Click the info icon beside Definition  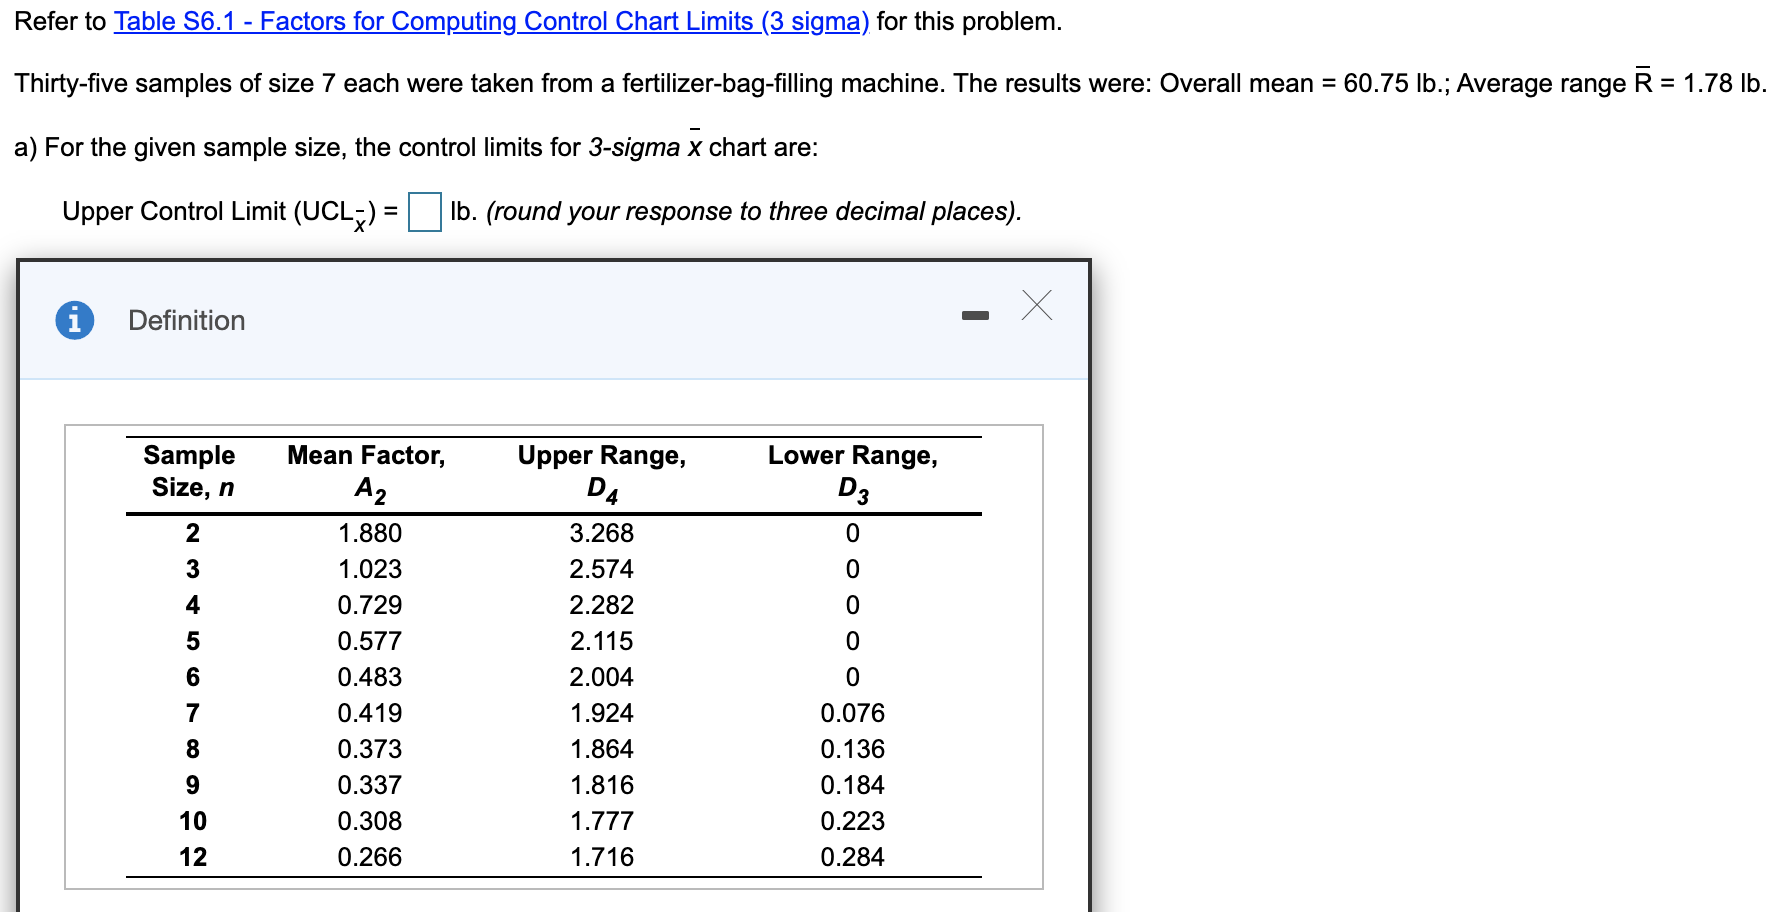click(75, 319)
